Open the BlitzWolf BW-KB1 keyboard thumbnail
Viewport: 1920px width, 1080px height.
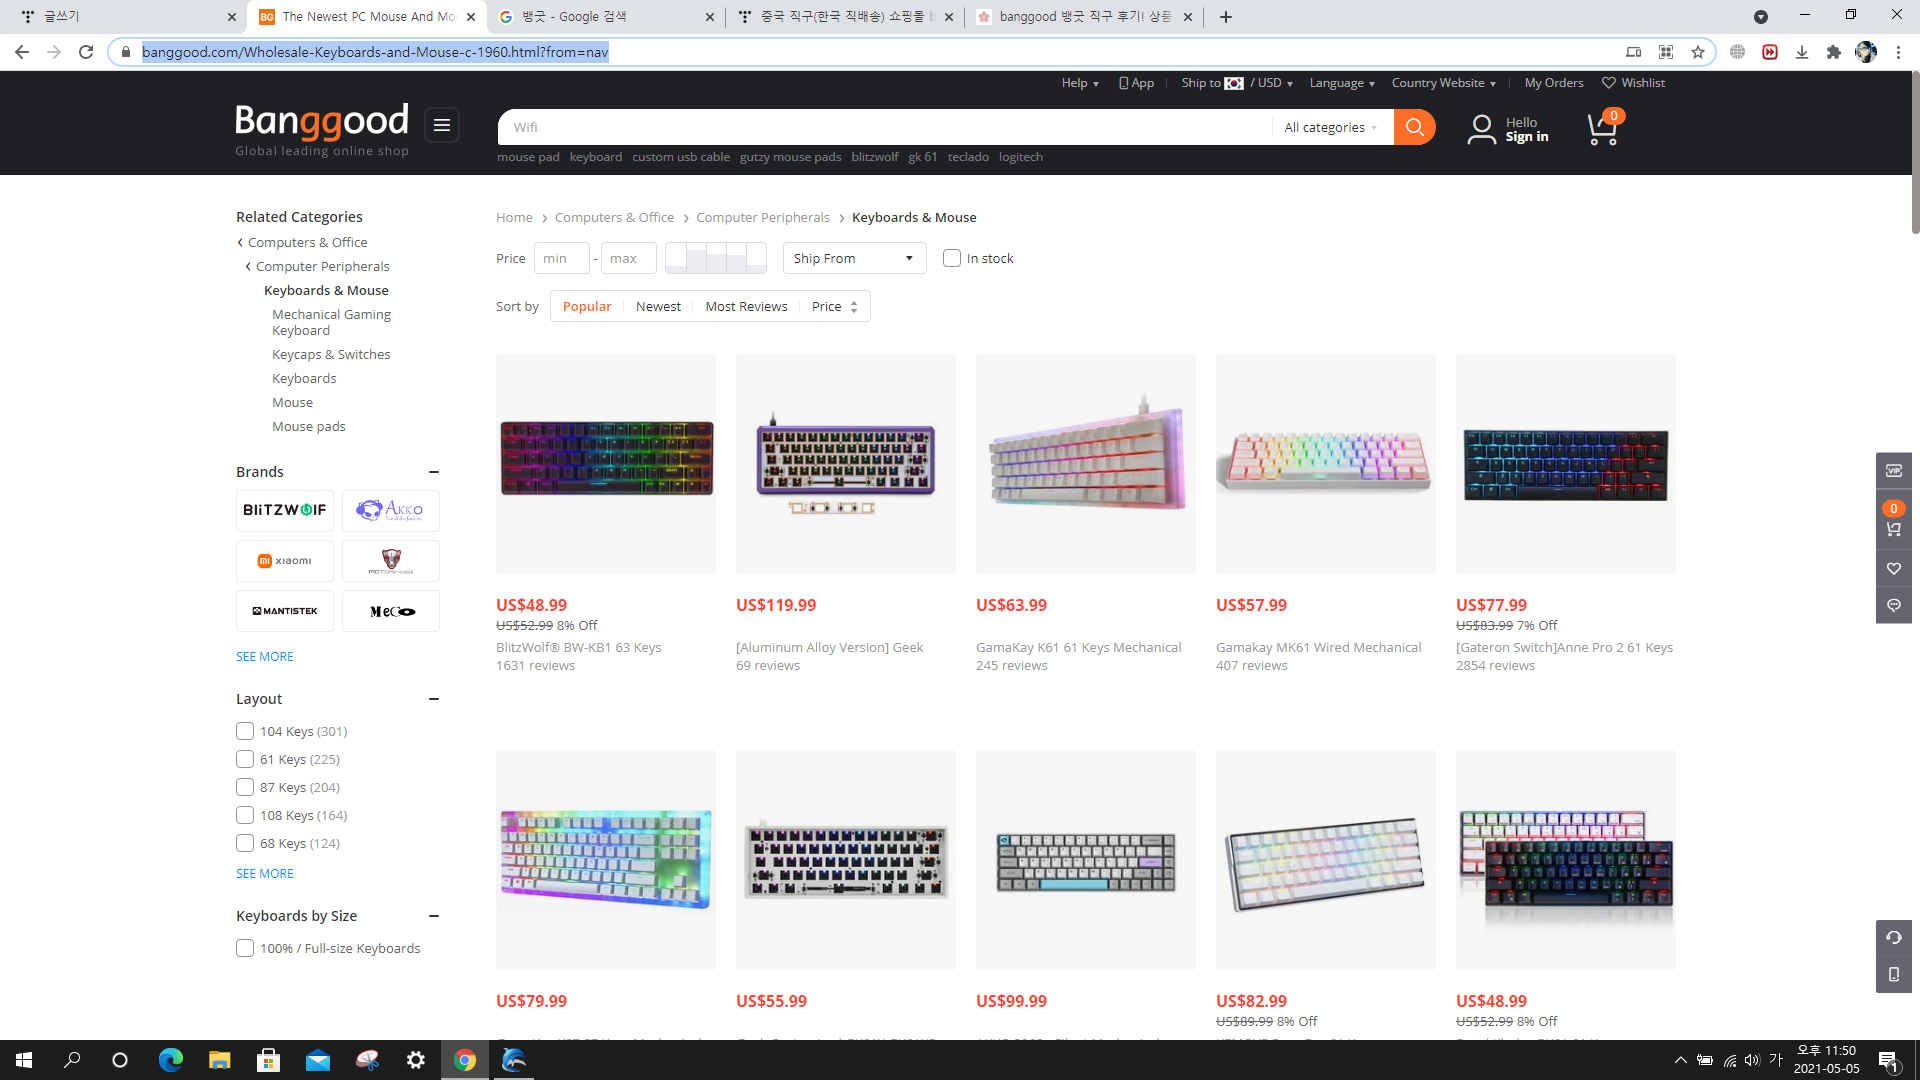coord(606,463)
